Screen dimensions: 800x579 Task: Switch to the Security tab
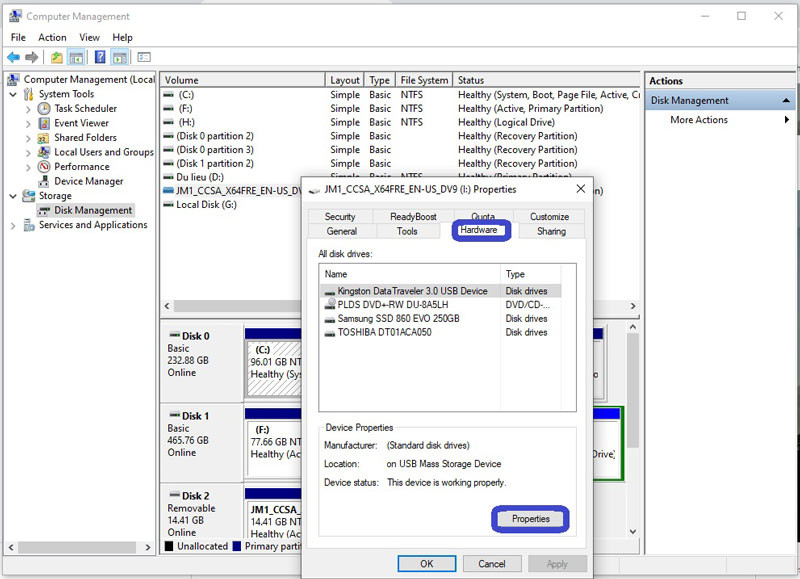(x=340, y=216)
